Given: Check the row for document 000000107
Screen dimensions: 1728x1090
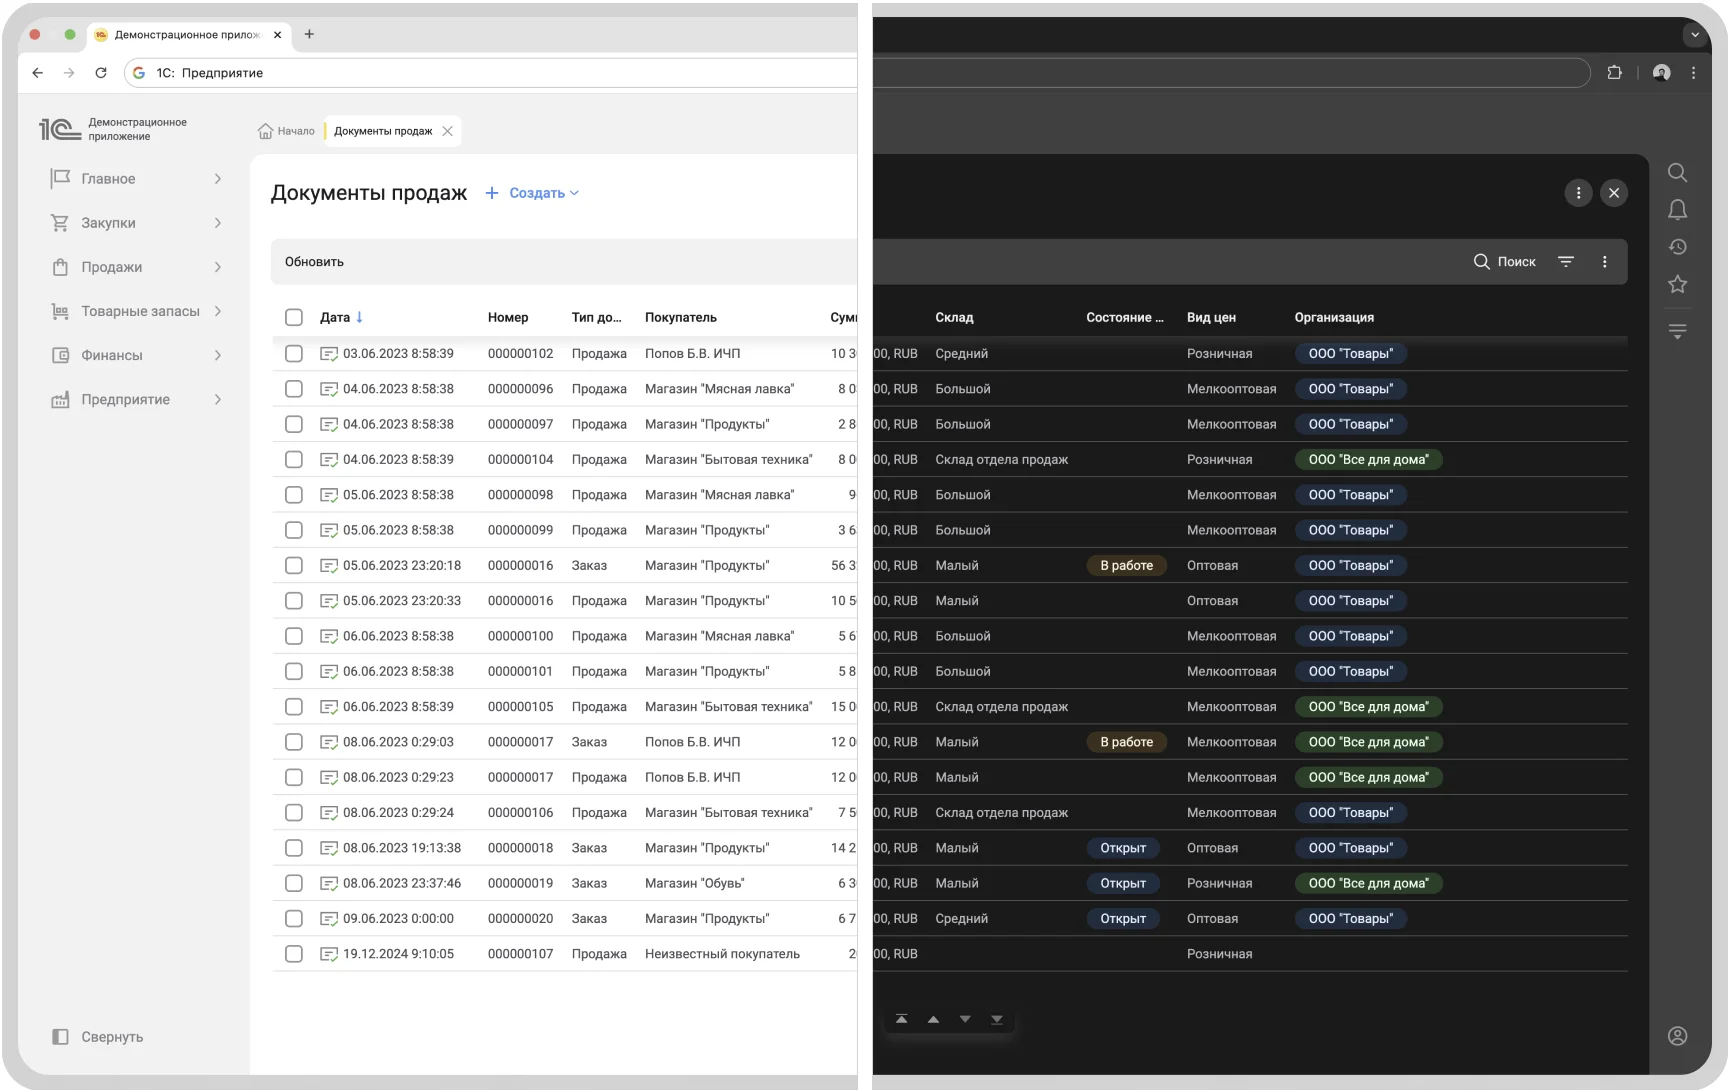Looking at the screenshot, I should pos(293,954).
